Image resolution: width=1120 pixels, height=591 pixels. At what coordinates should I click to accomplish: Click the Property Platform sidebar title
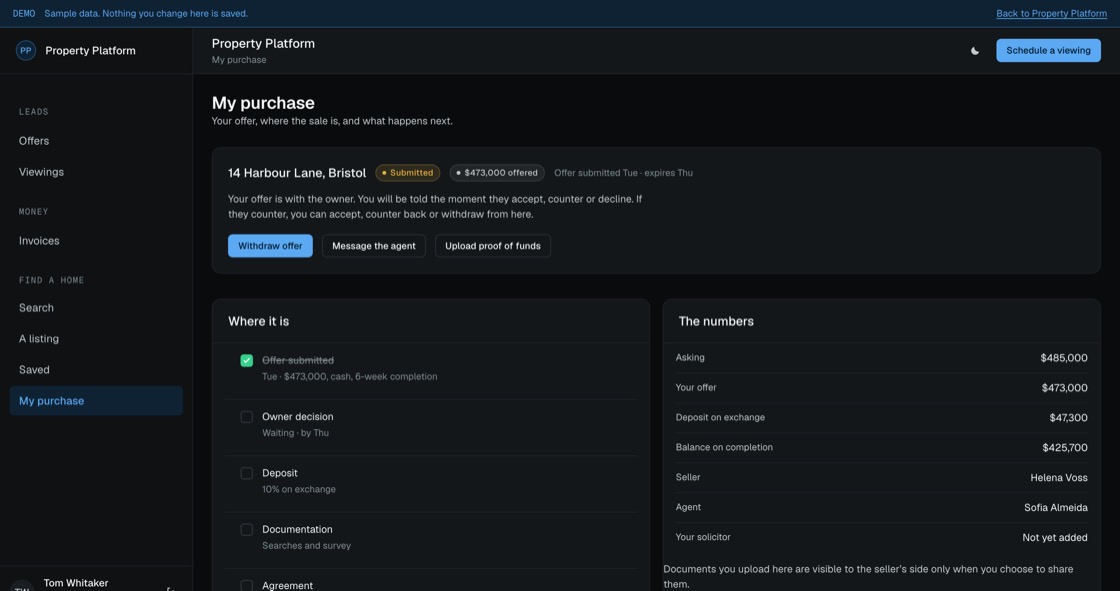click(90, 51)
